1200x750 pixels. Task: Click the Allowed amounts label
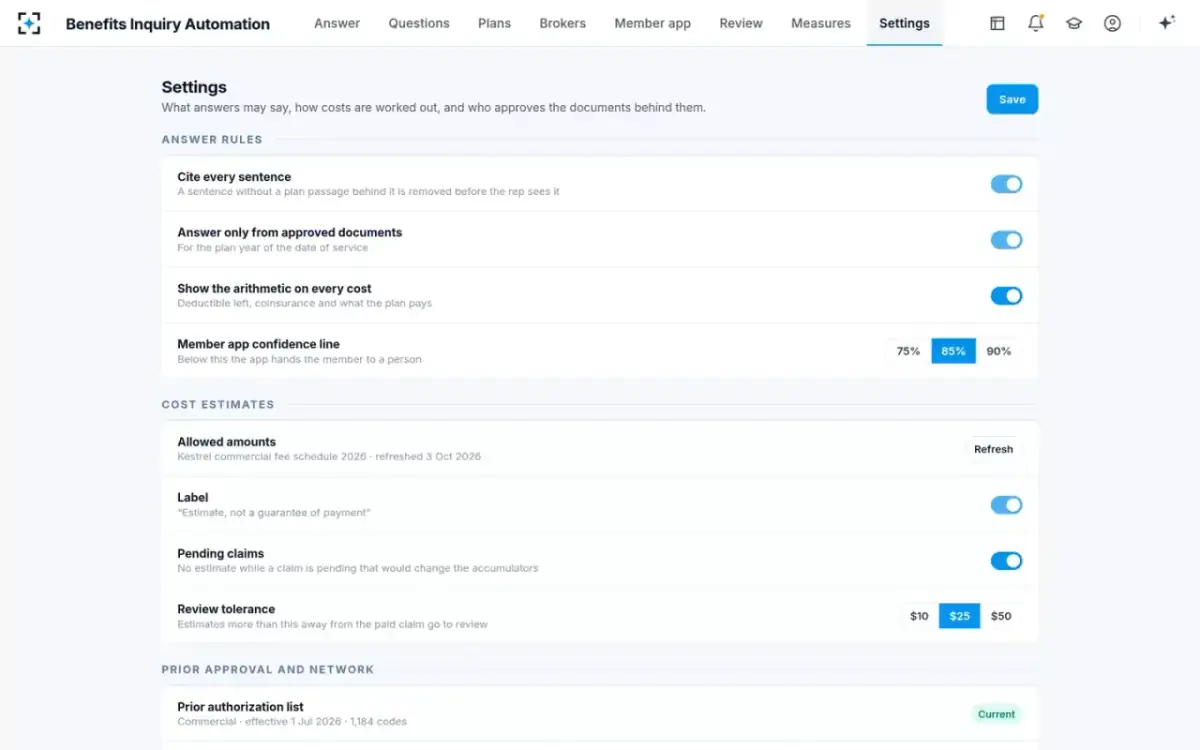pyautogui.click(x=226, y=442)
